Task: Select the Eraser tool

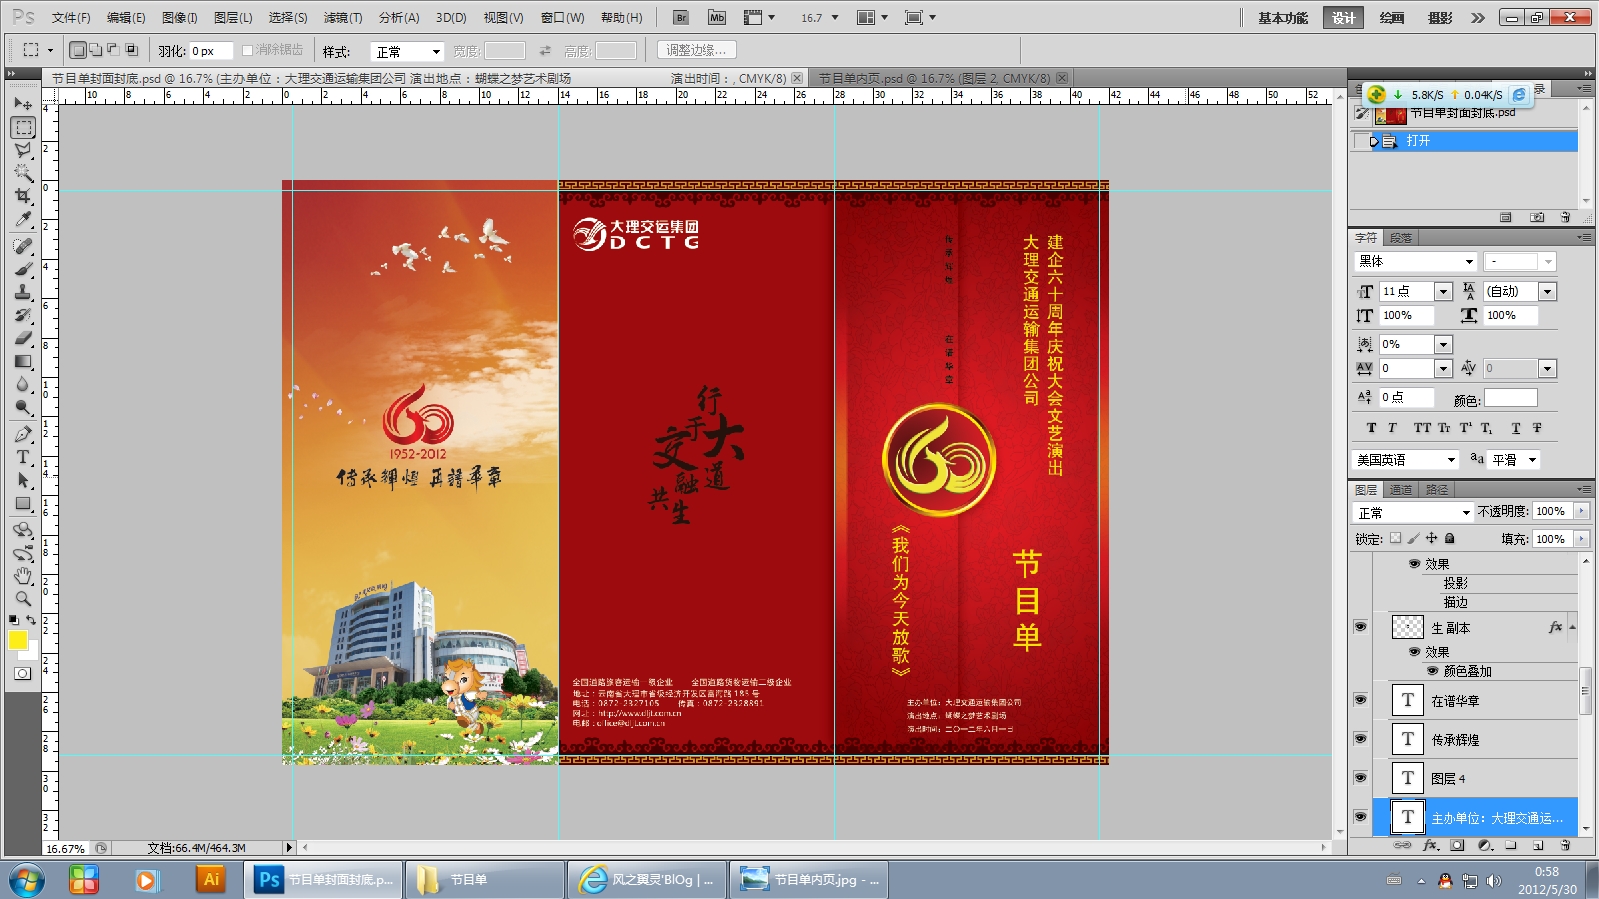Action: (x=23, y=338)
